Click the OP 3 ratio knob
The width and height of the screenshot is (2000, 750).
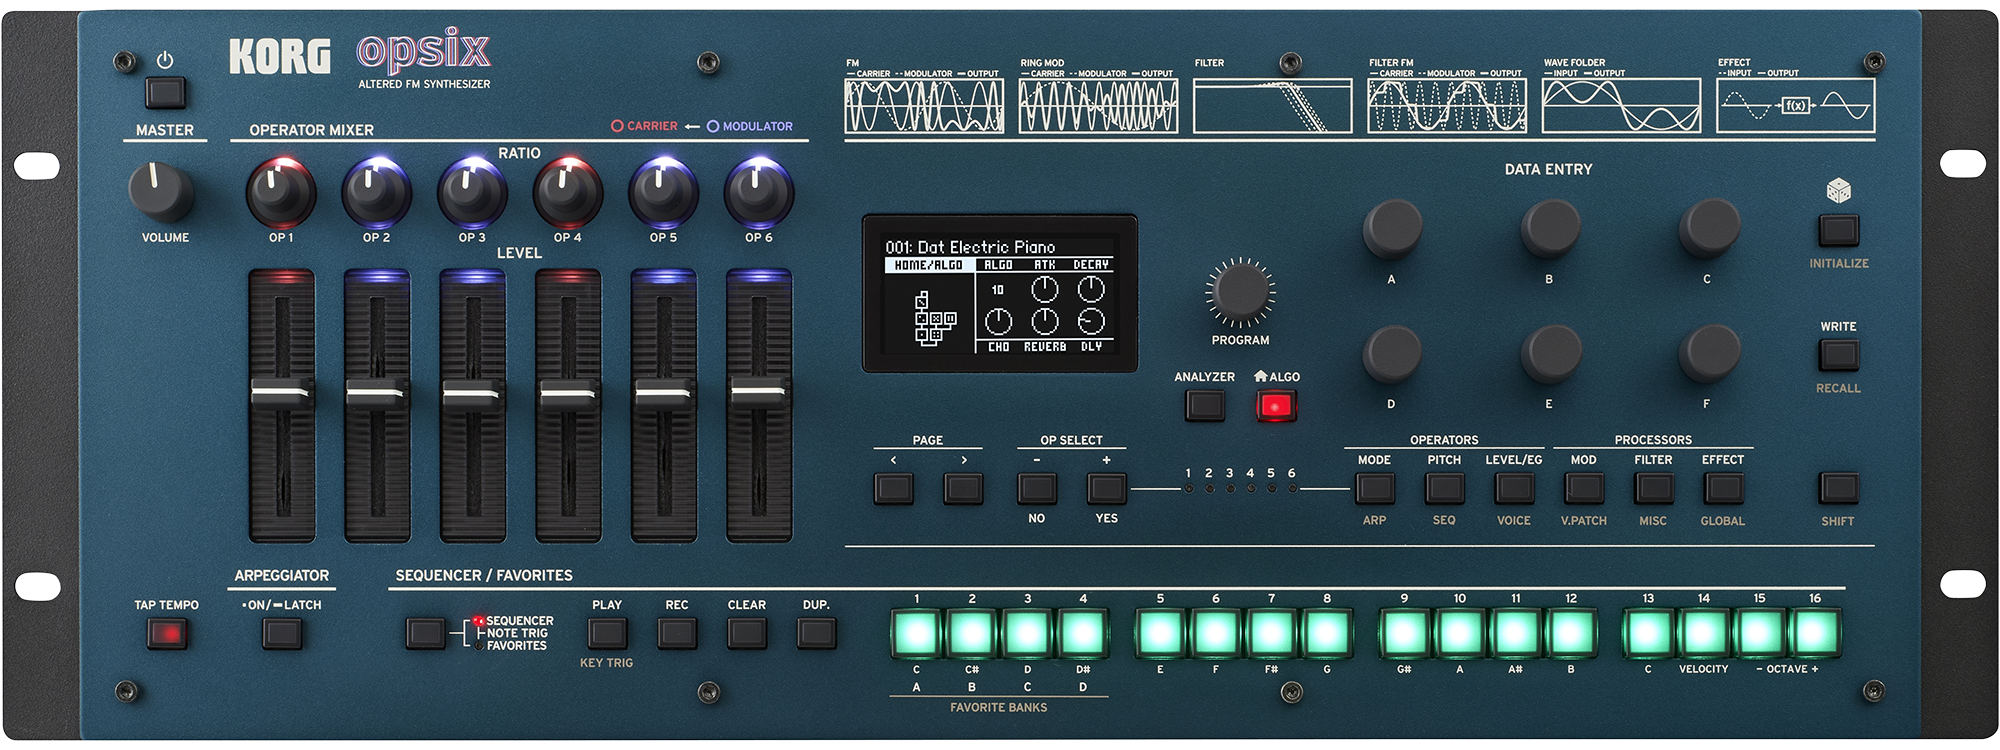(x=472, y=192)
